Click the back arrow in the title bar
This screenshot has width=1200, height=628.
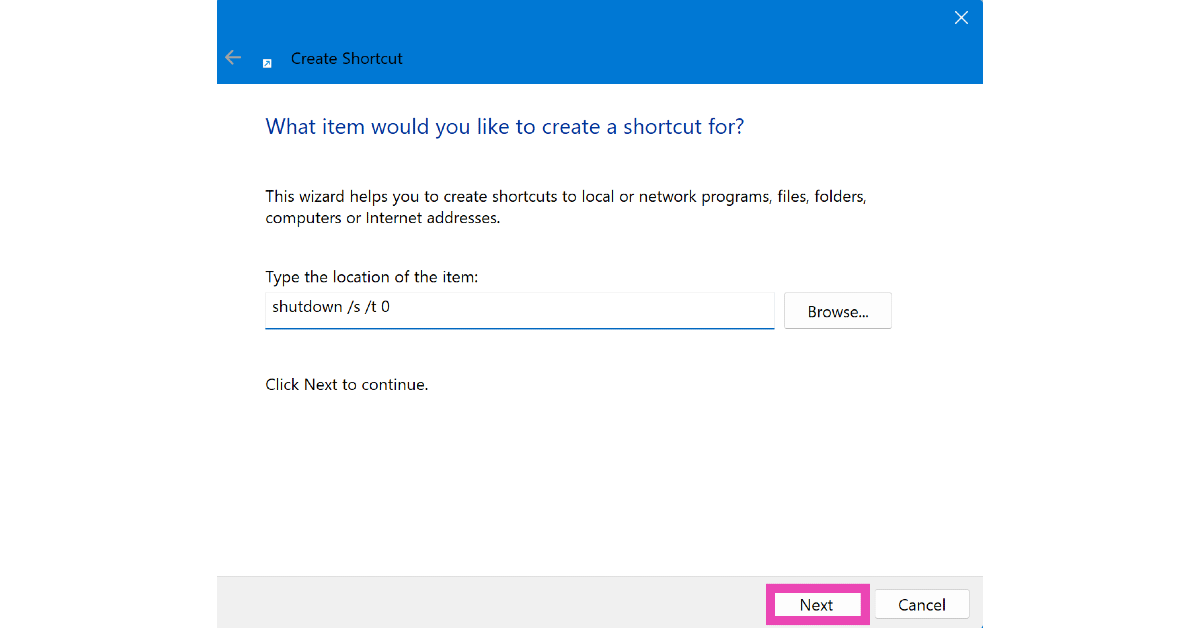pos(233,58)
